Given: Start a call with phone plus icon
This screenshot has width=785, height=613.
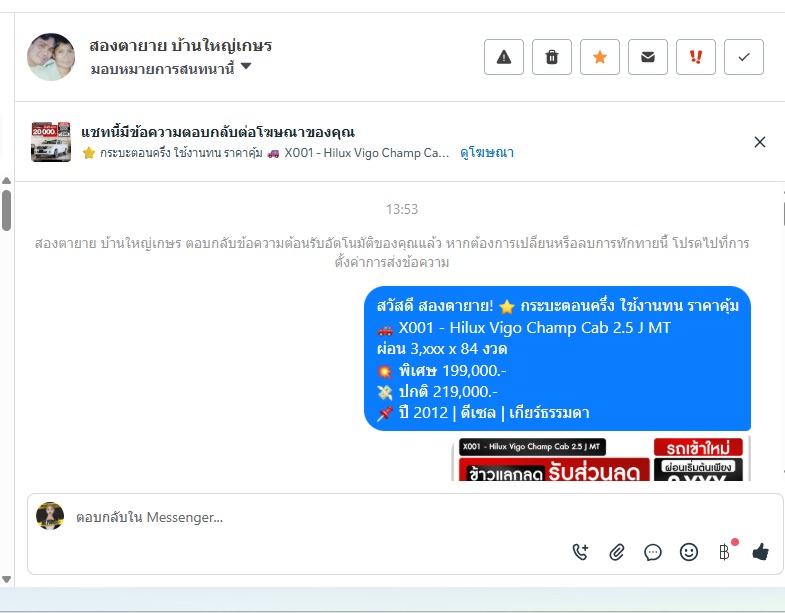Looking at the screenshot, I should pyautogui.click(x=580, y=552).
